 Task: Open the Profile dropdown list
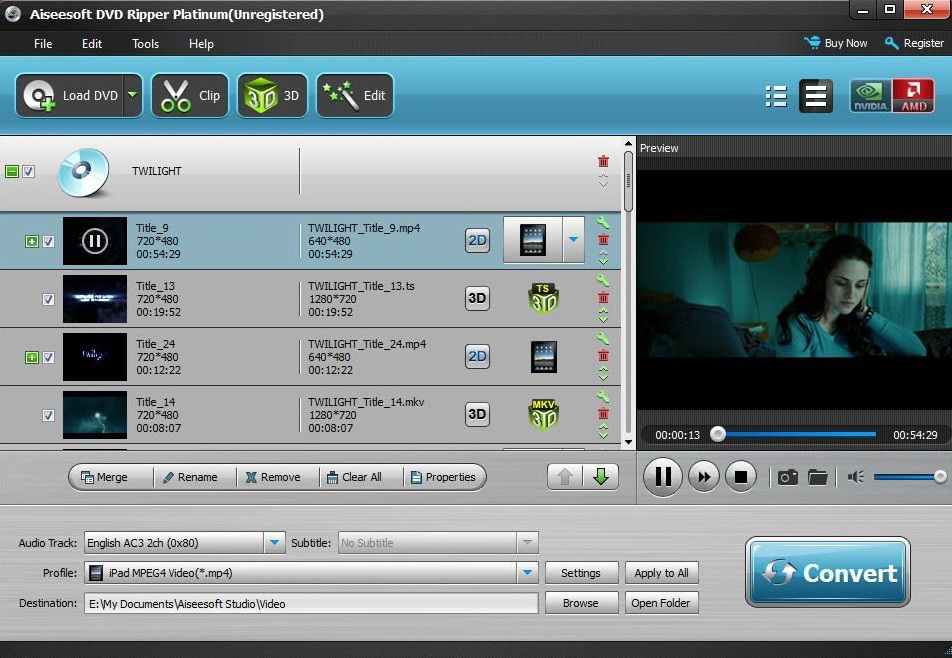point(527,573)
